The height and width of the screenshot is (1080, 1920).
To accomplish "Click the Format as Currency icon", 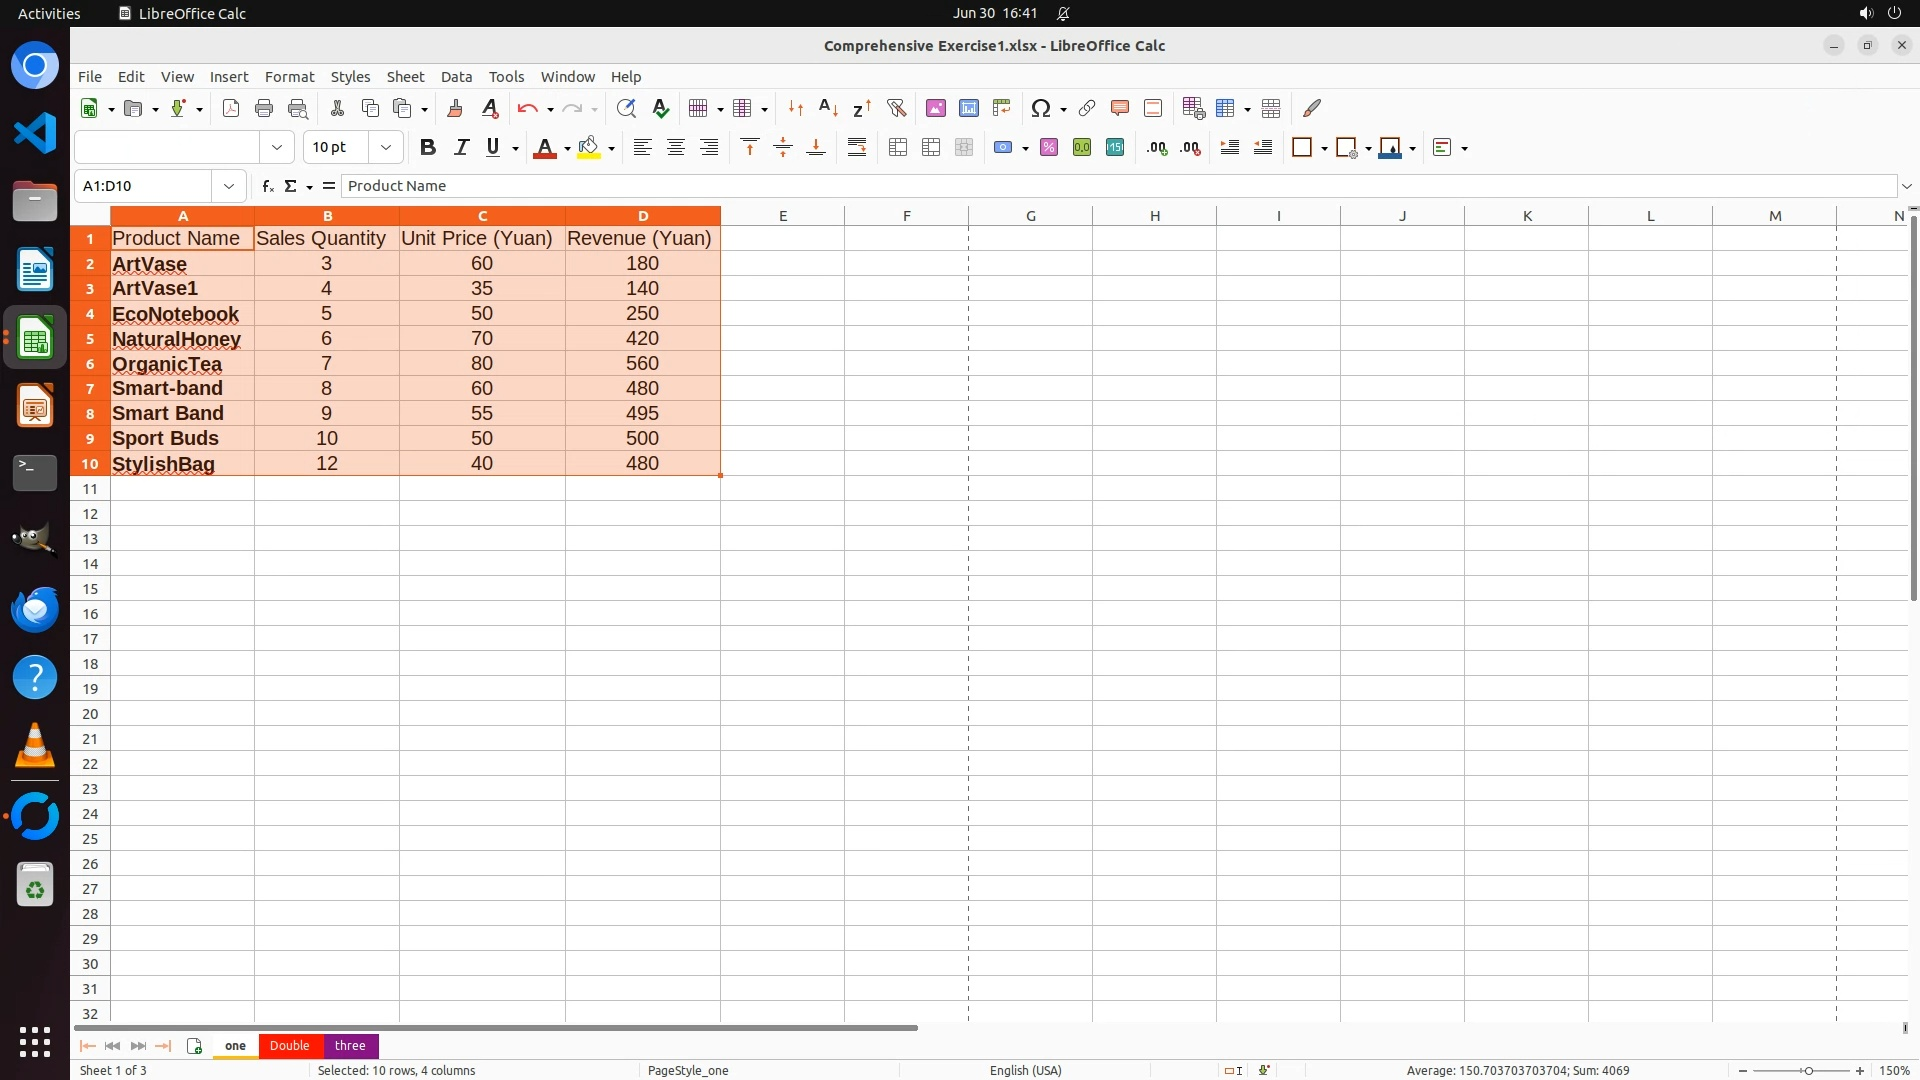I will pos(1003,148).
